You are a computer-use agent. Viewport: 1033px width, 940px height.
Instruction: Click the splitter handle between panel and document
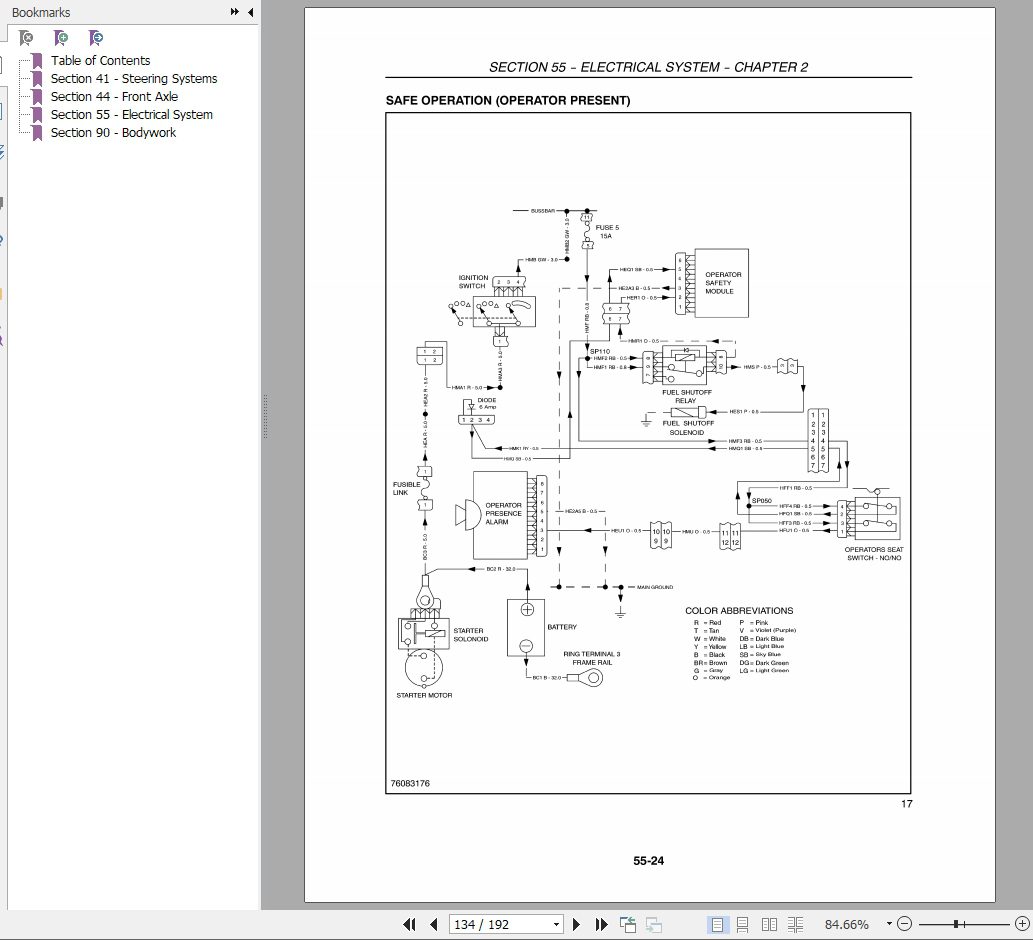pyautogui.click(x=265, y=416)
